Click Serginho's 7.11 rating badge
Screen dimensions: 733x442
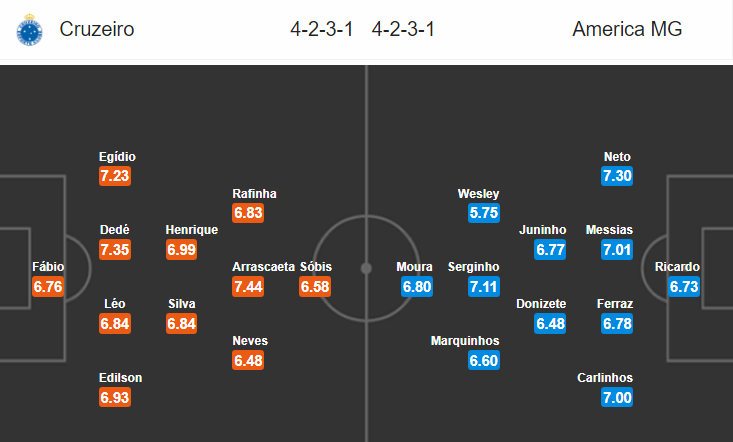(x=484, y=286)
